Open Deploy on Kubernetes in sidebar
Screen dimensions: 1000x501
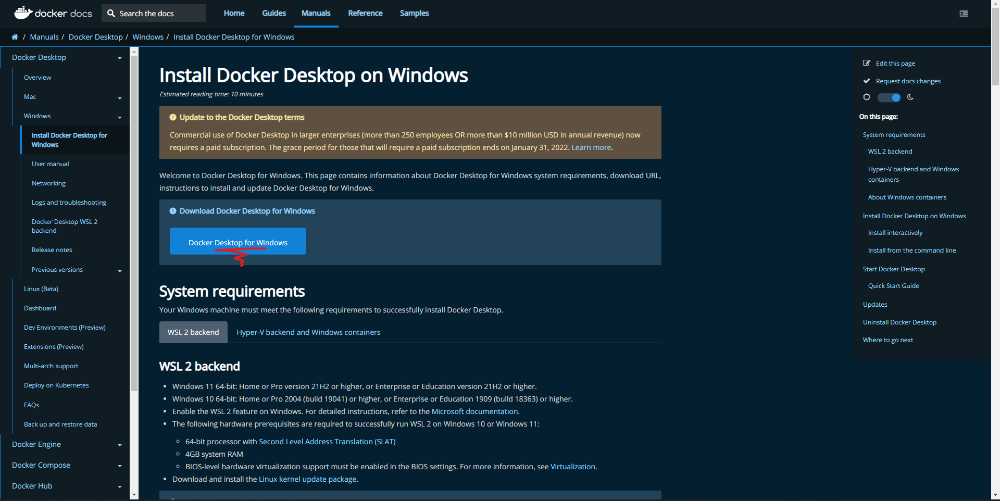[56, 386]
